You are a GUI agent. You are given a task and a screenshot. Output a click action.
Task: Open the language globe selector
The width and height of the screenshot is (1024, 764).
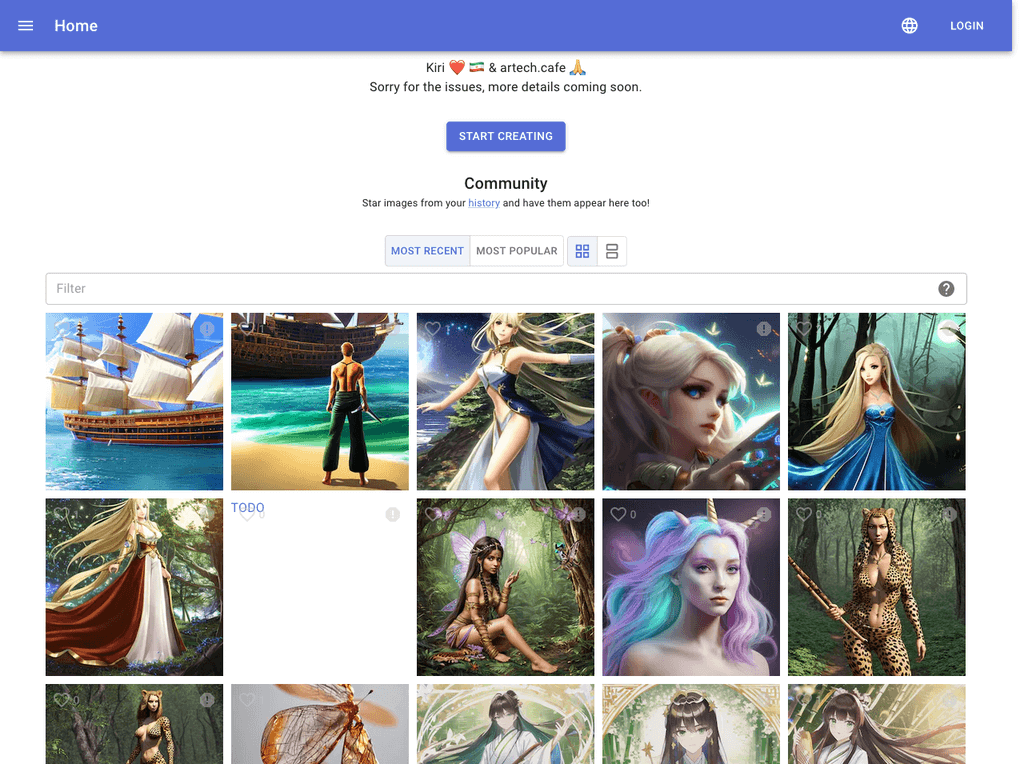[x=909, y=25]
